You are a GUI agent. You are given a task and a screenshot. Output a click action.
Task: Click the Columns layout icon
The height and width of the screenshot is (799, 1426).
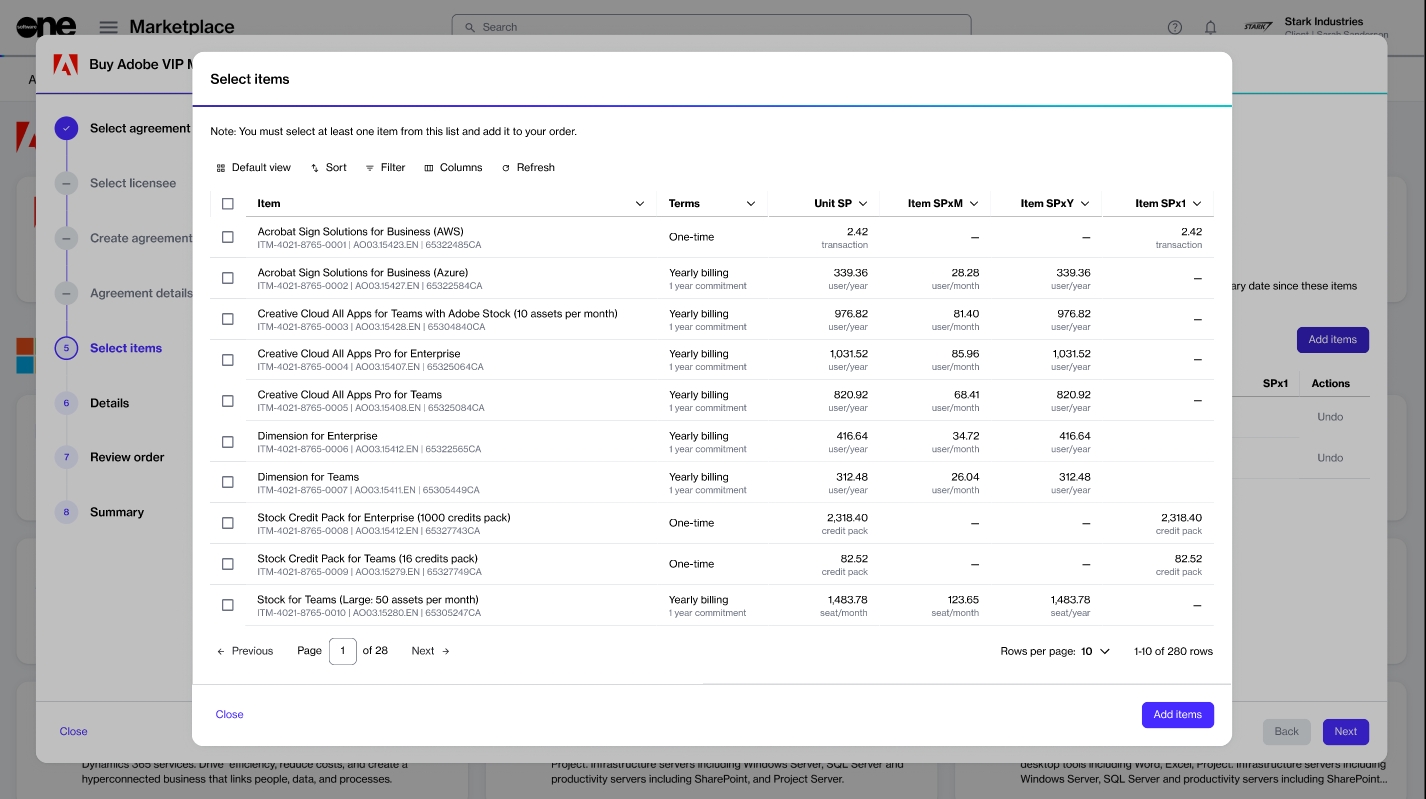(x=429, y=168)
